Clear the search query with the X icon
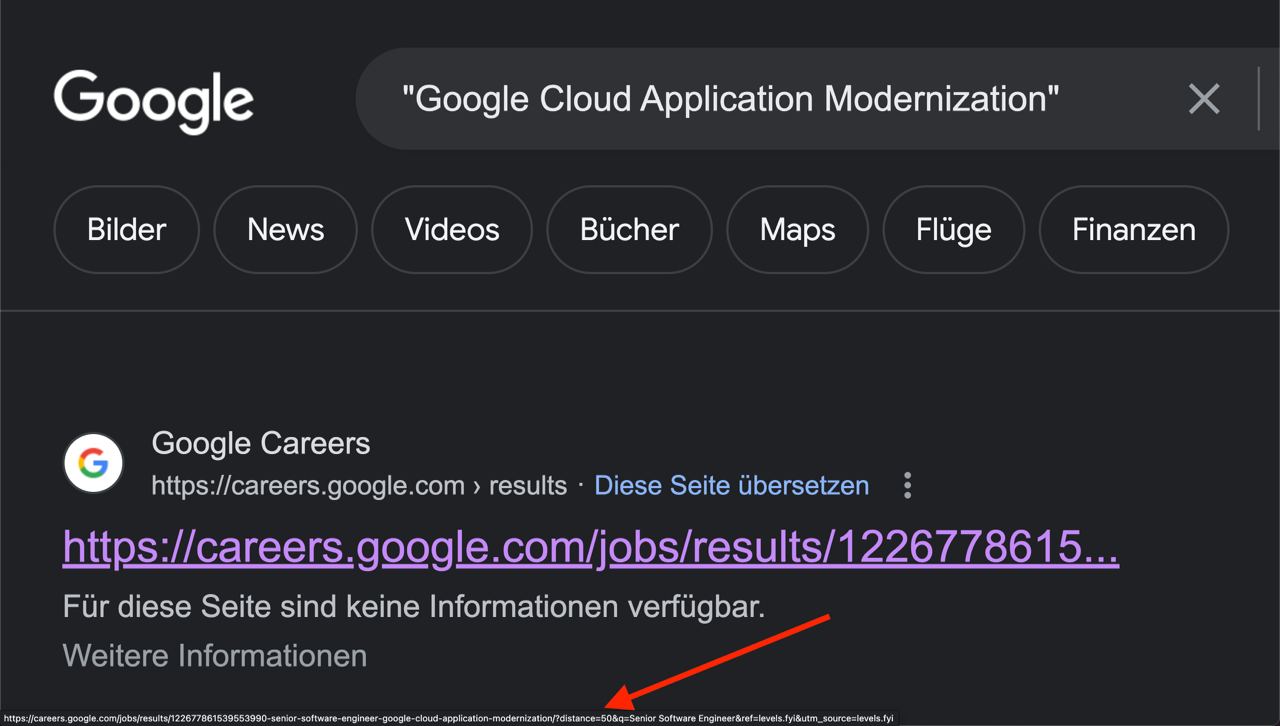Viewport: 1280px width, 726px height. [1204, 99]
